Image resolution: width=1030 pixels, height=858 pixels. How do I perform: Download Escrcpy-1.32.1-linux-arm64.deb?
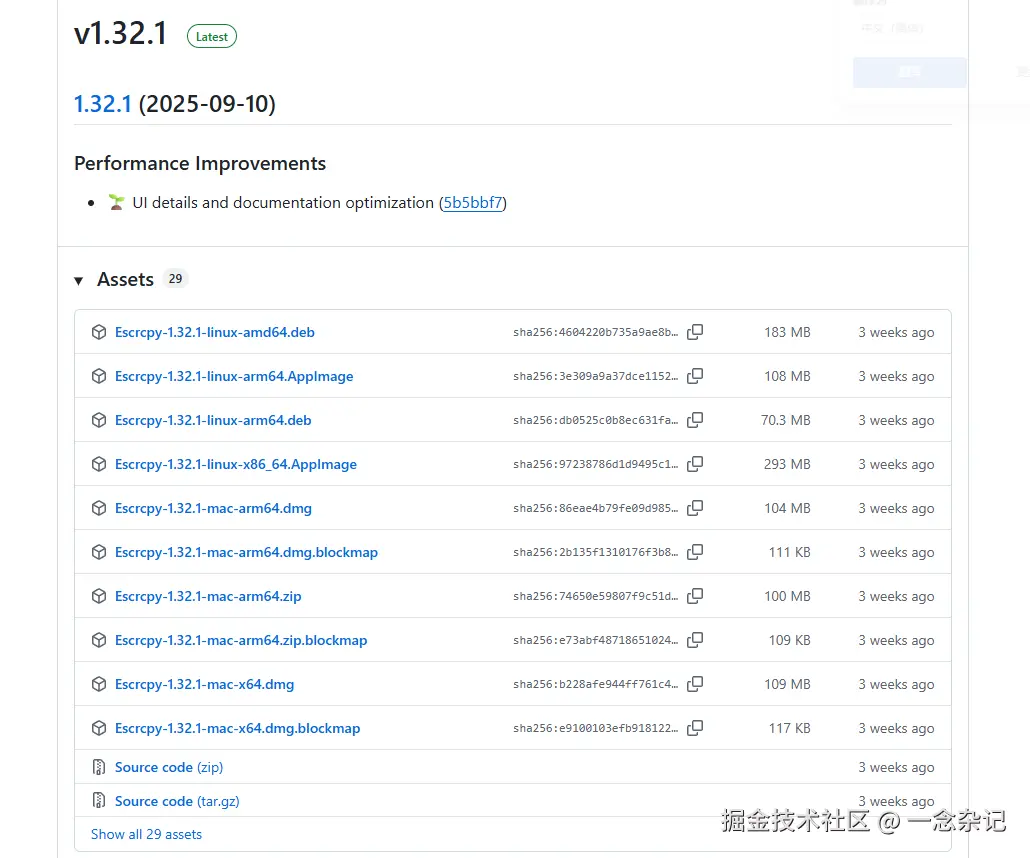tap(213, 420)
